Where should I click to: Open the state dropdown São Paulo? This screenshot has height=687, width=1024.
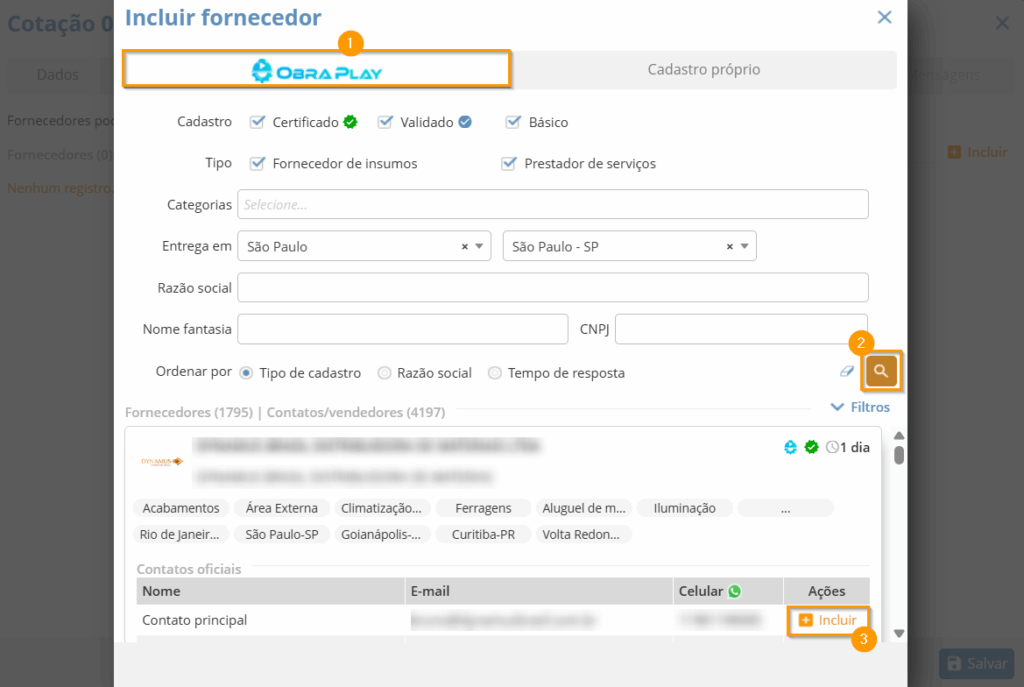coord(479,247)
